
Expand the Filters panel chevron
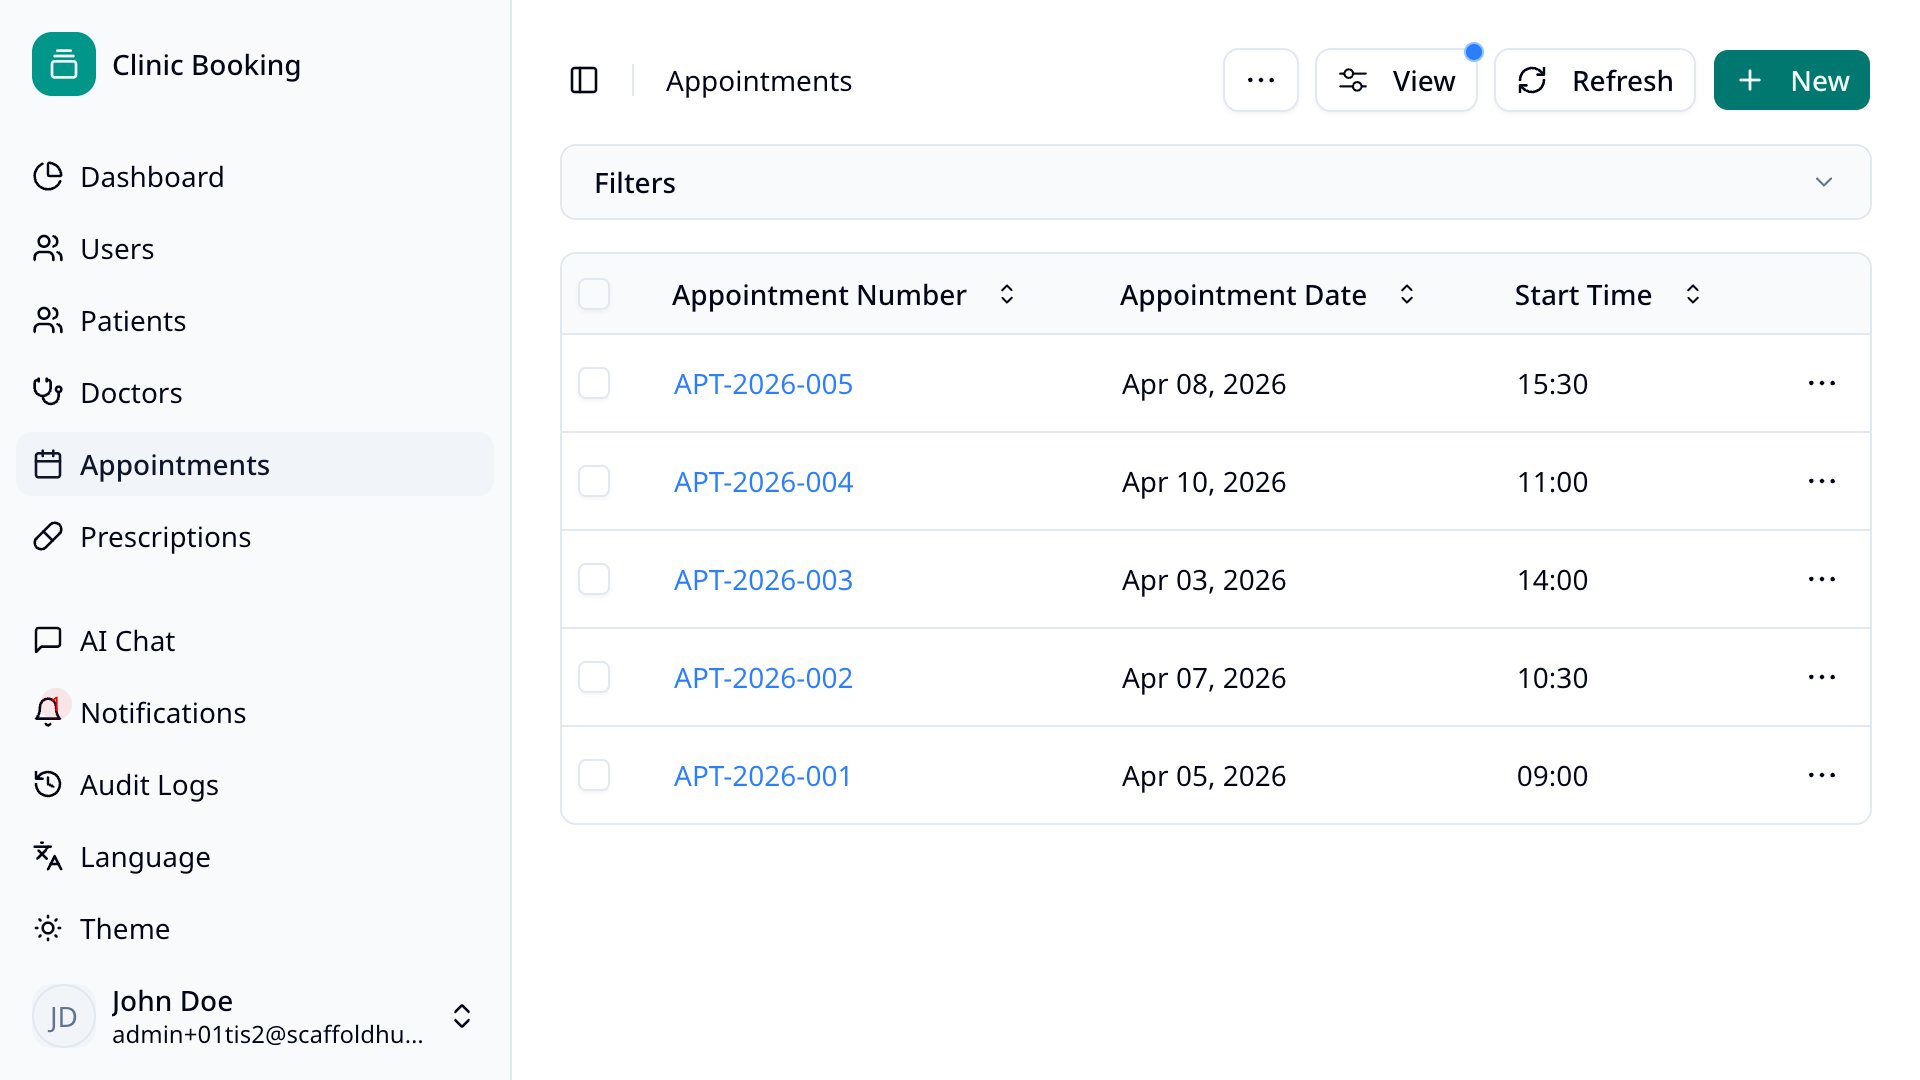coord(1823,182)
